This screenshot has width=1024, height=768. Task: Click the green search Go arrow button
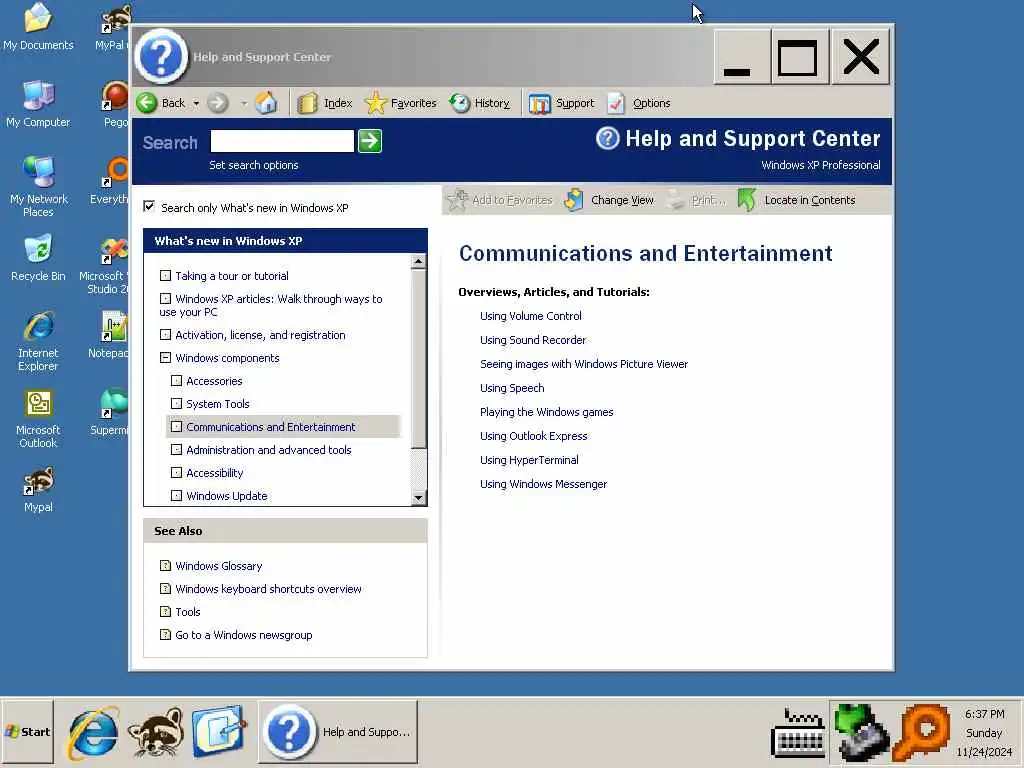click(x=370, y=141)
